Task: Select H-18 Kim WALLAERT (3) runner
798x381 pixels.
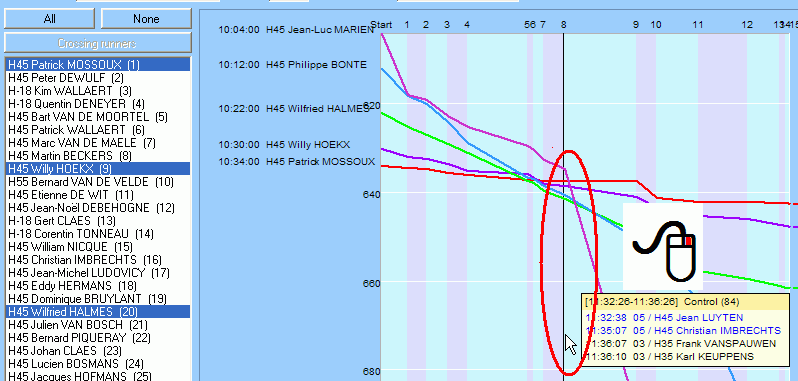Action: click(98, 91)
